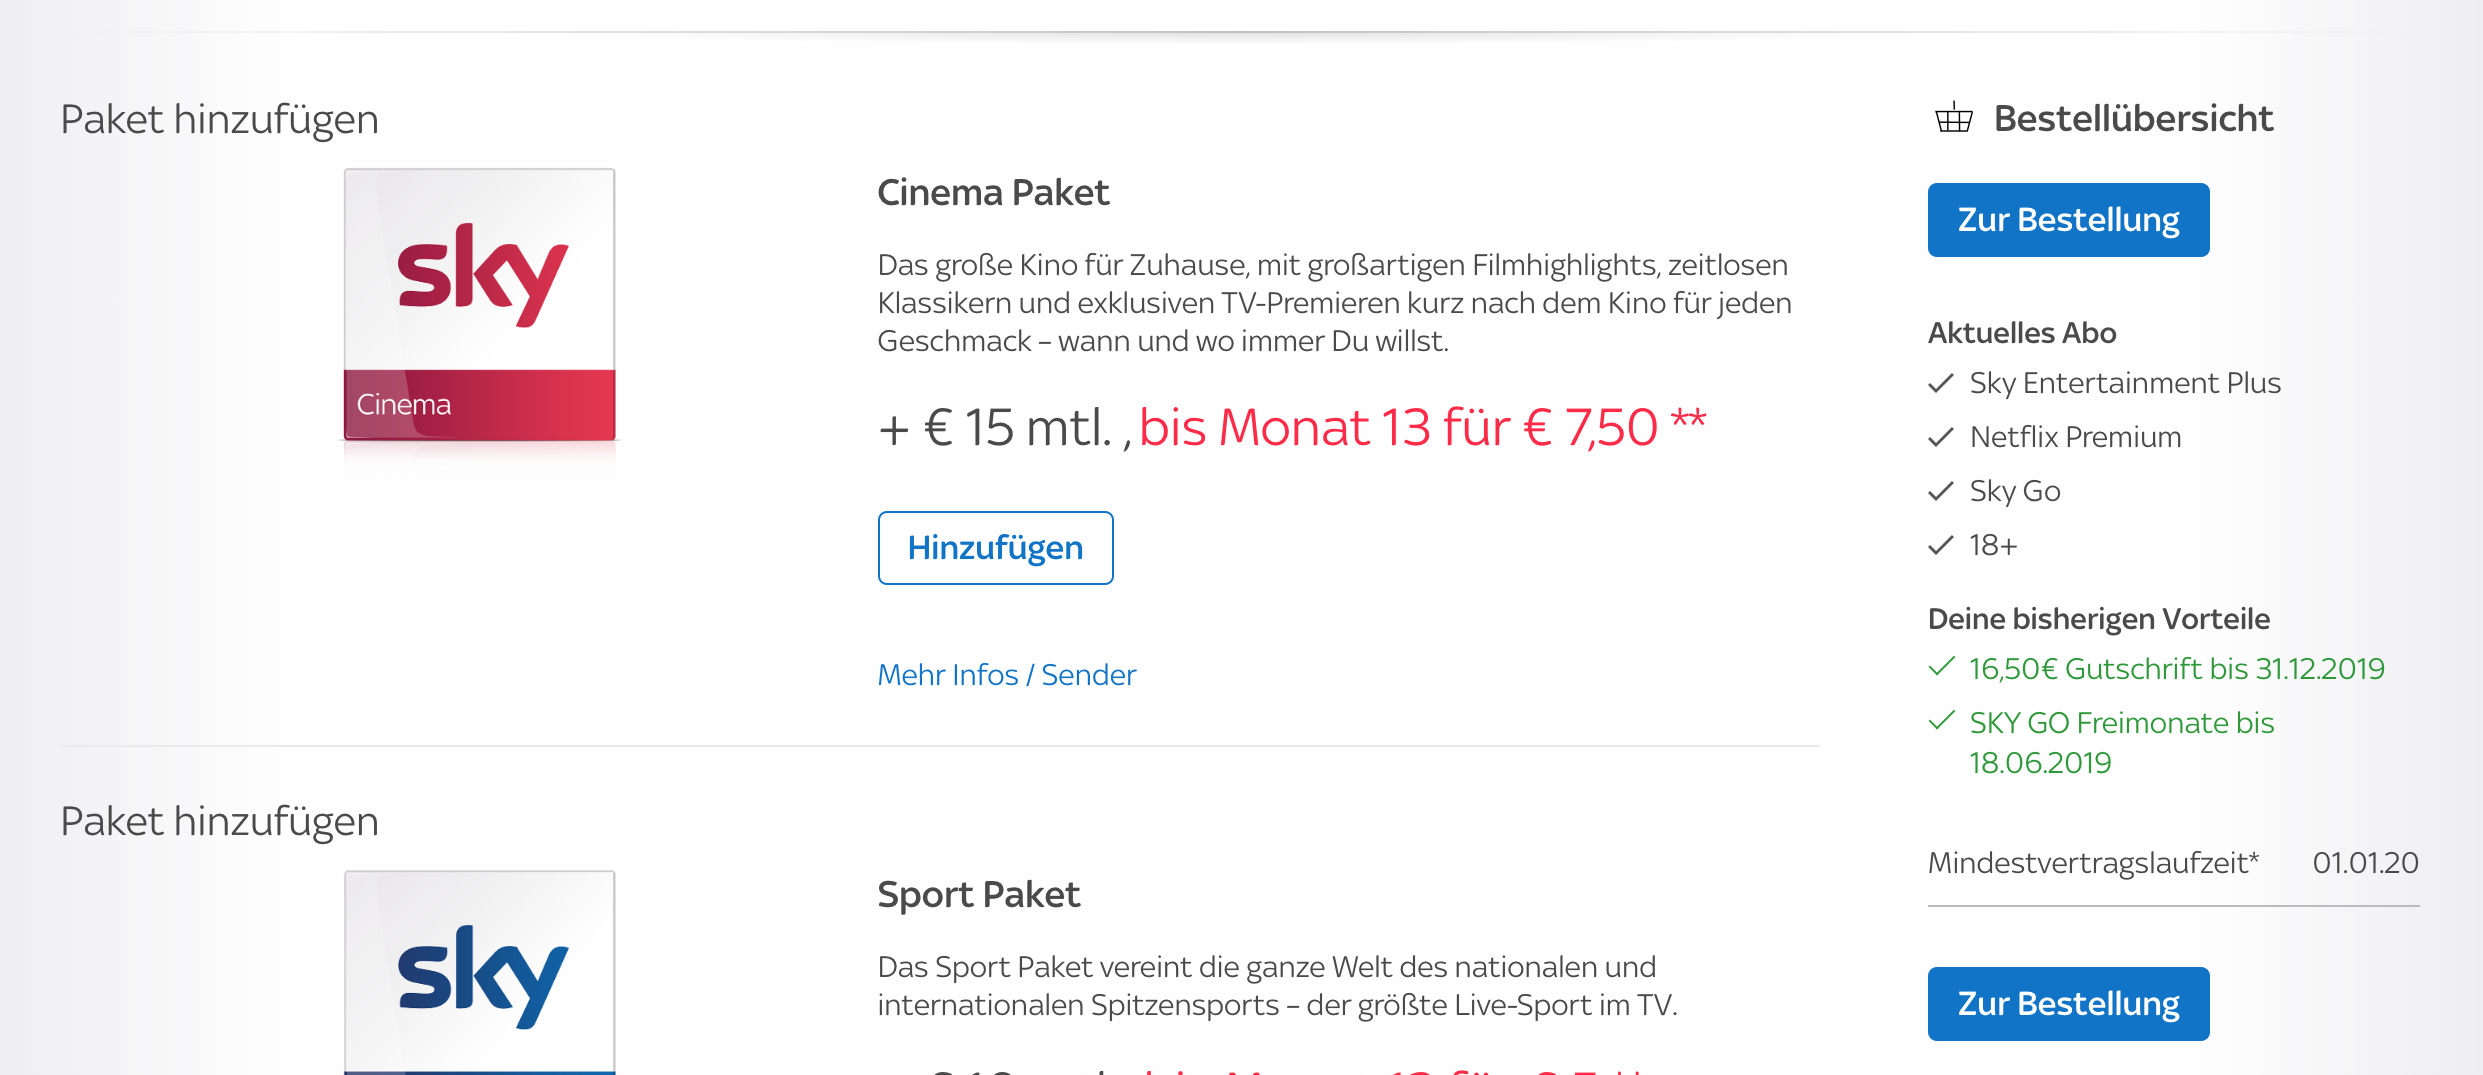Click the Mindestvertragslaufzeit date 01.01.20

pos(2365,863)
